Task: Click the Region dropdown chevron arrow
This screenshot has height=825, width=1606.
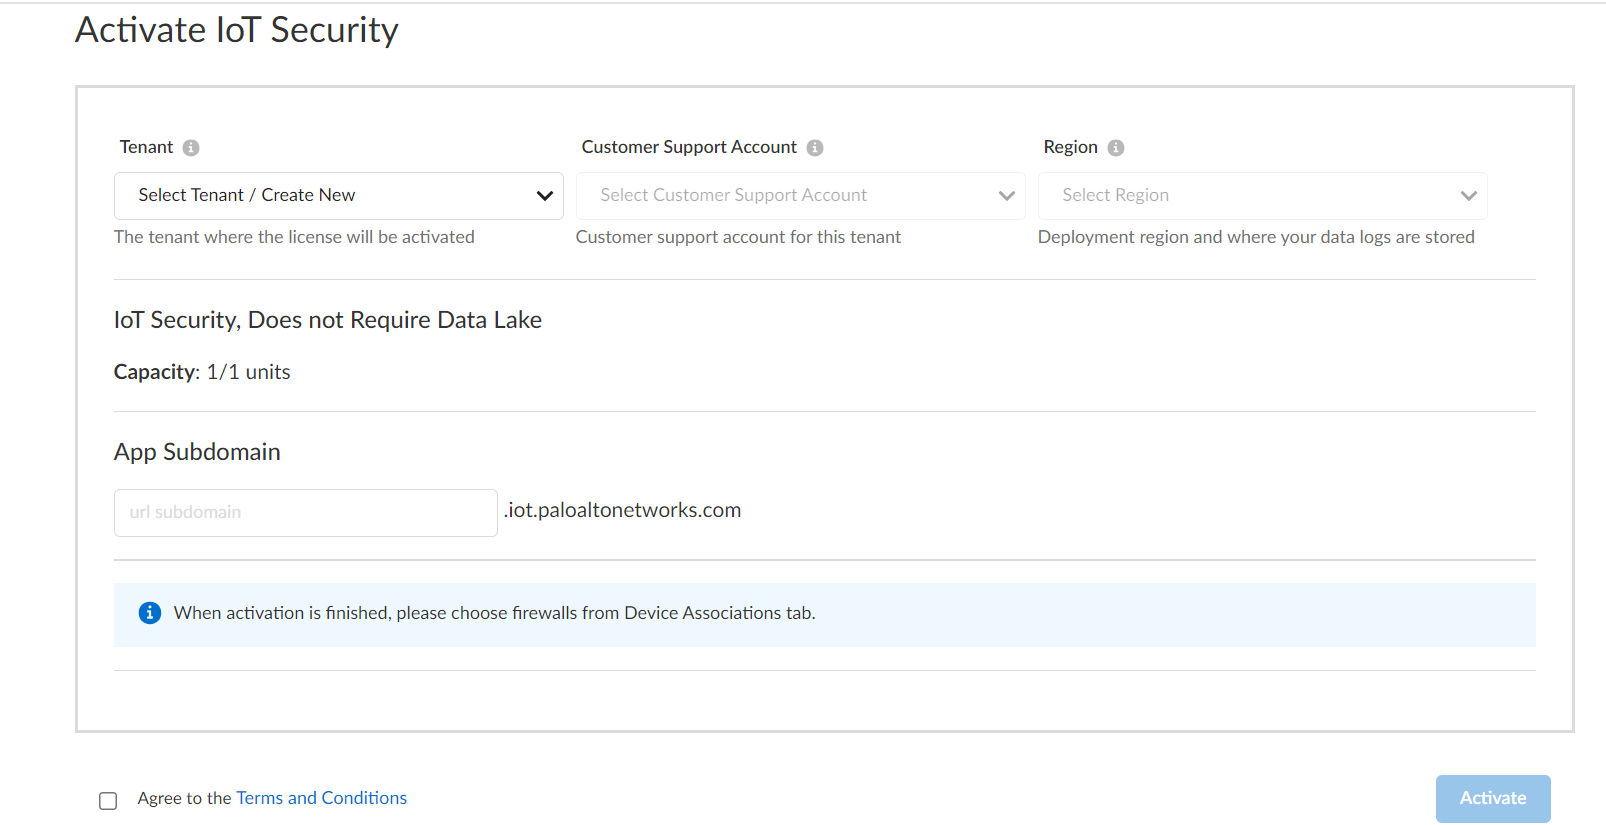Action: pos(1469,196)
